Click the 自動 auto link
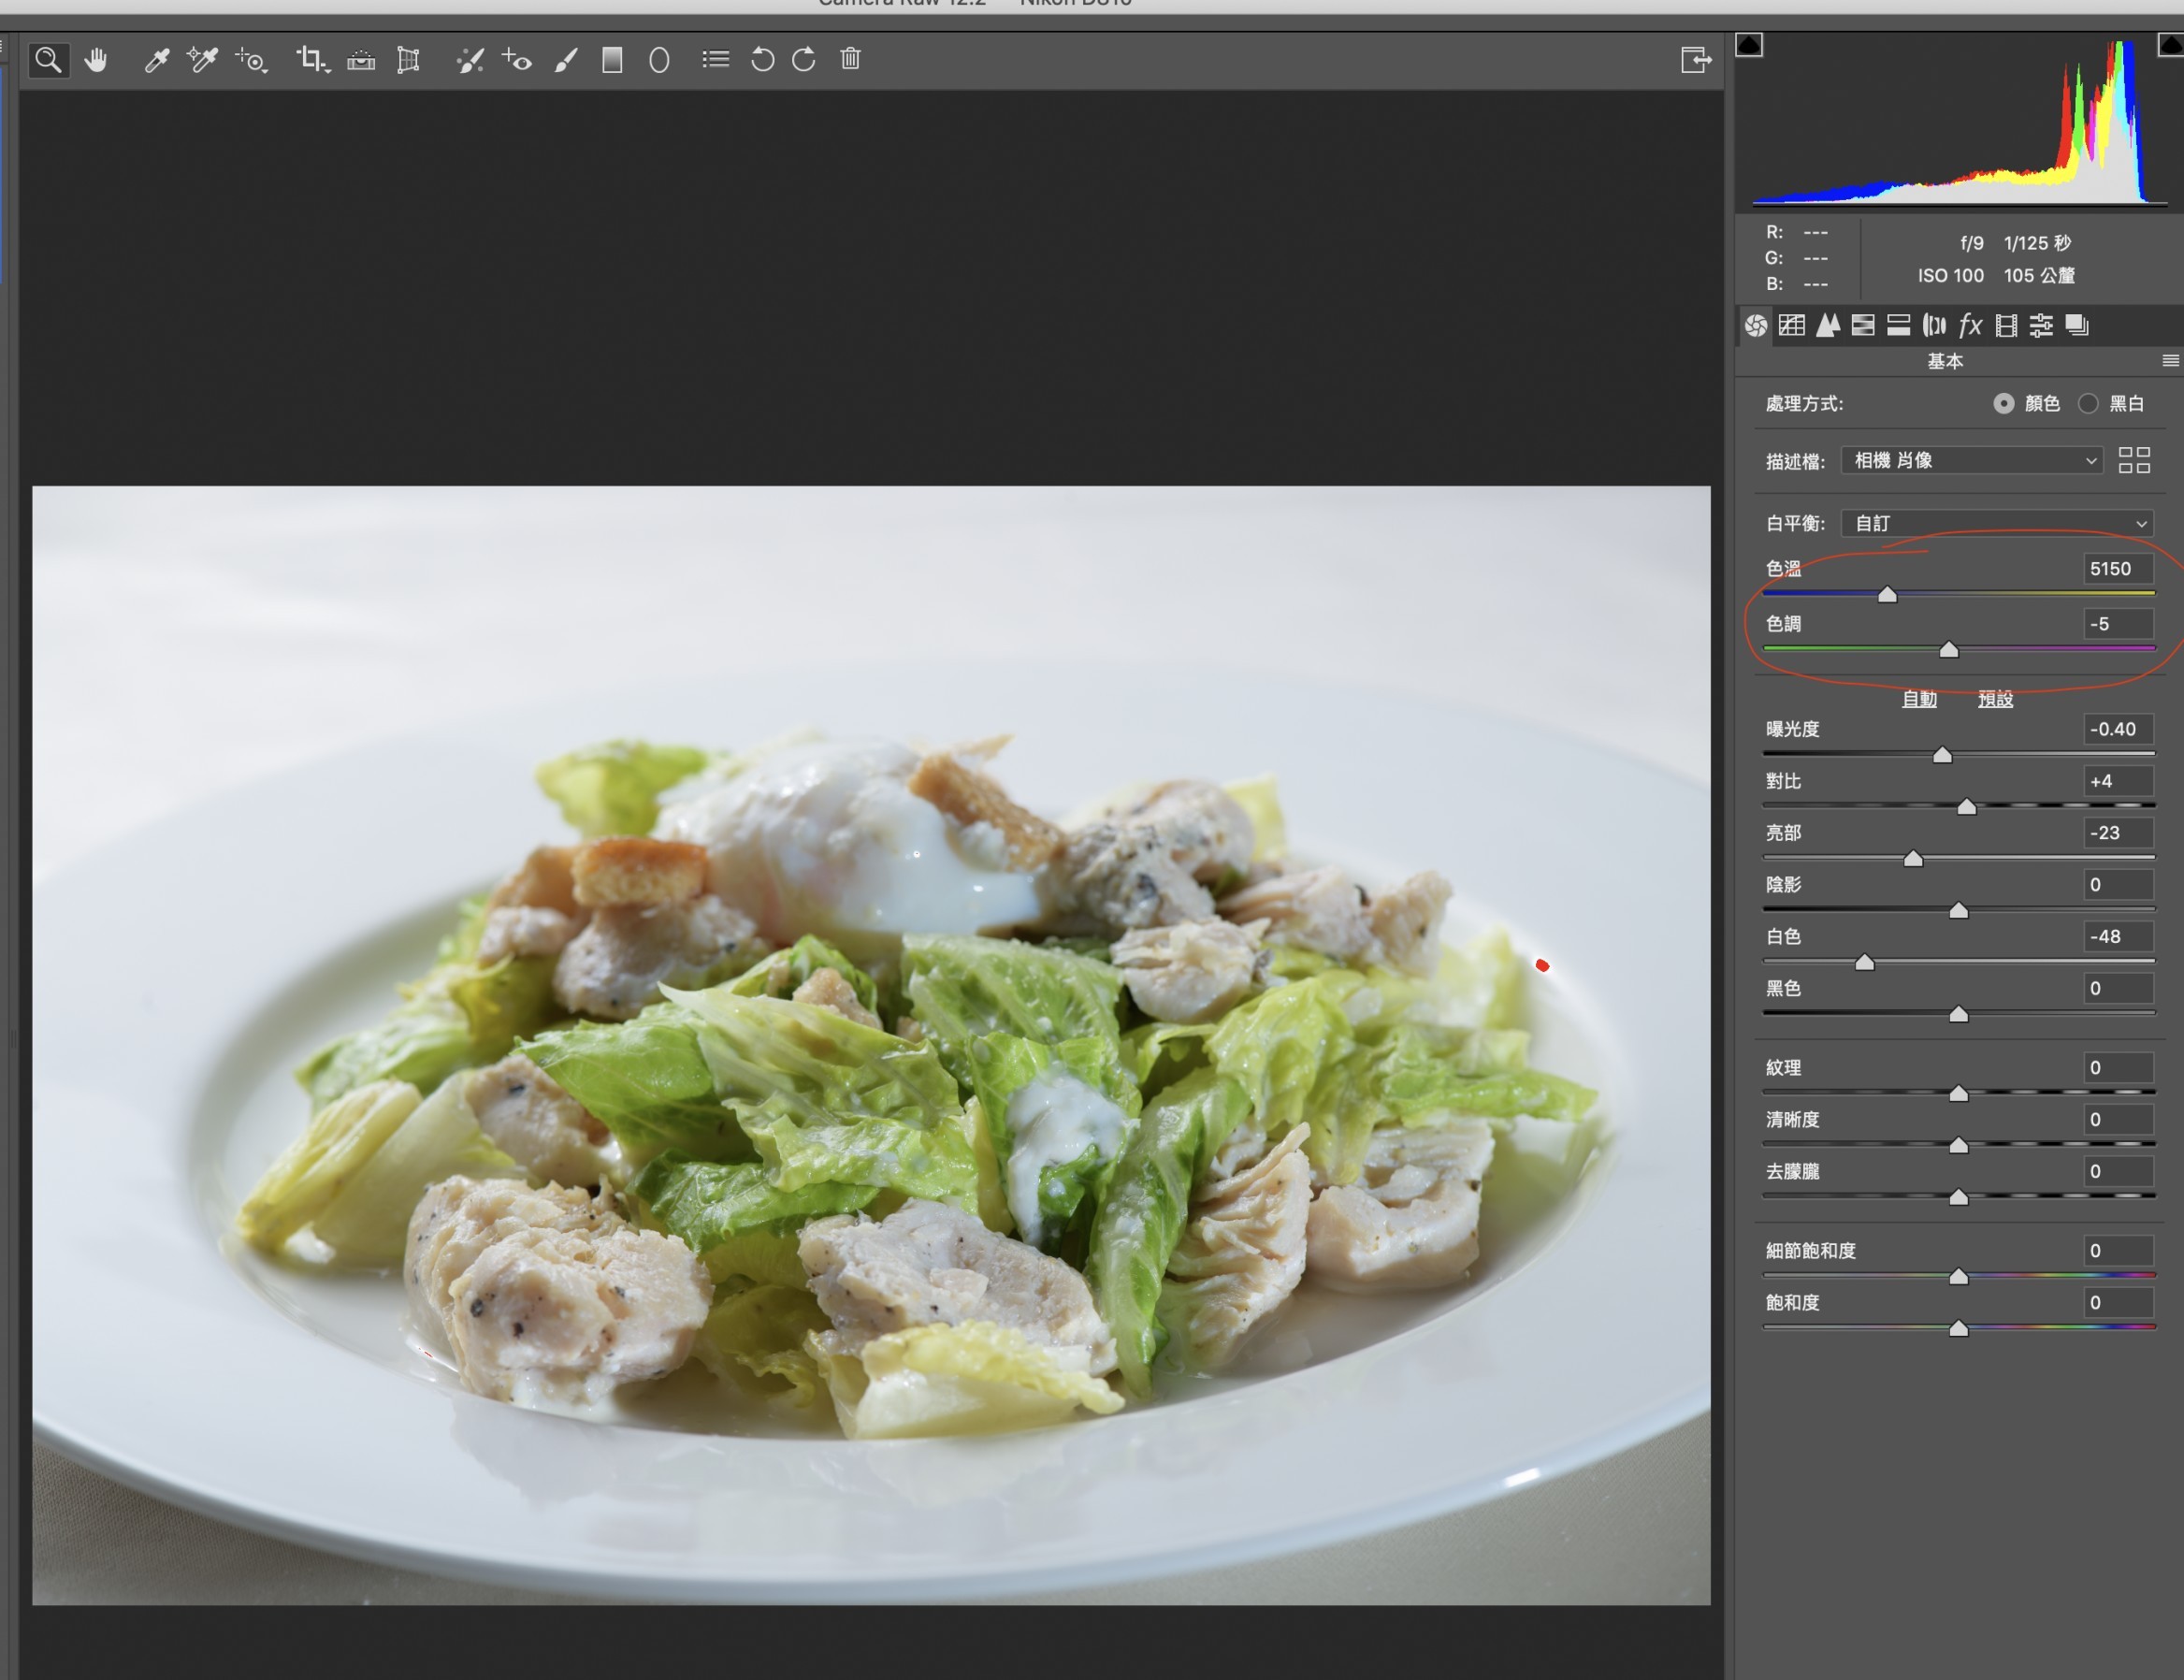The height and width of the screenshot is (1680, 2184). (1919, 700)
